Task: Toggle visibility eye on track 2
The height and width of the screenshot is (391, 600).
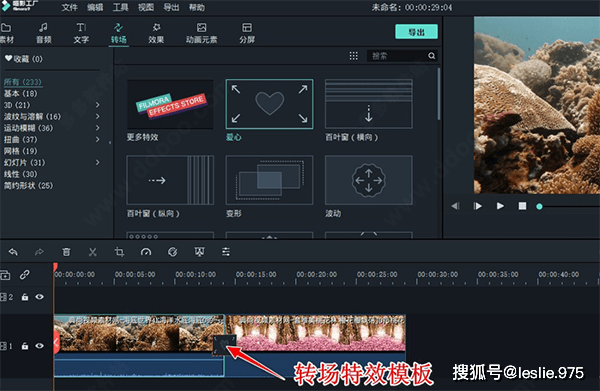Action: [x=39, y=297]
